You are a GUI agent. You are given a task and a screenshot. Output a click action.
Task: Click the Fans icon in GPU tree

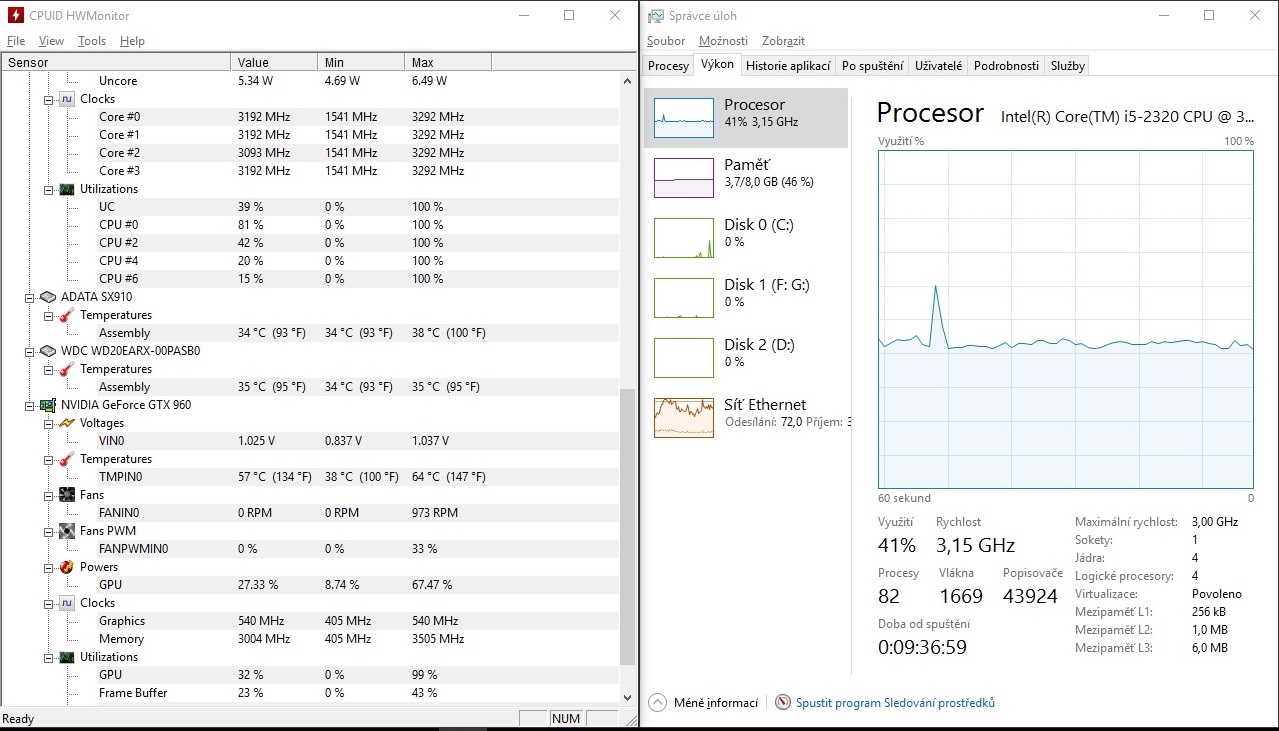67,495
